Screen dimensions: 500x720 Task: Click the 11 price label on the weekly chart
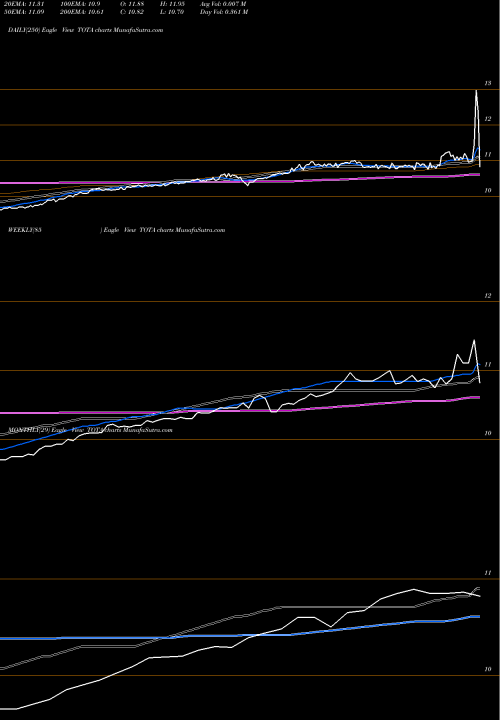(488, 364)
